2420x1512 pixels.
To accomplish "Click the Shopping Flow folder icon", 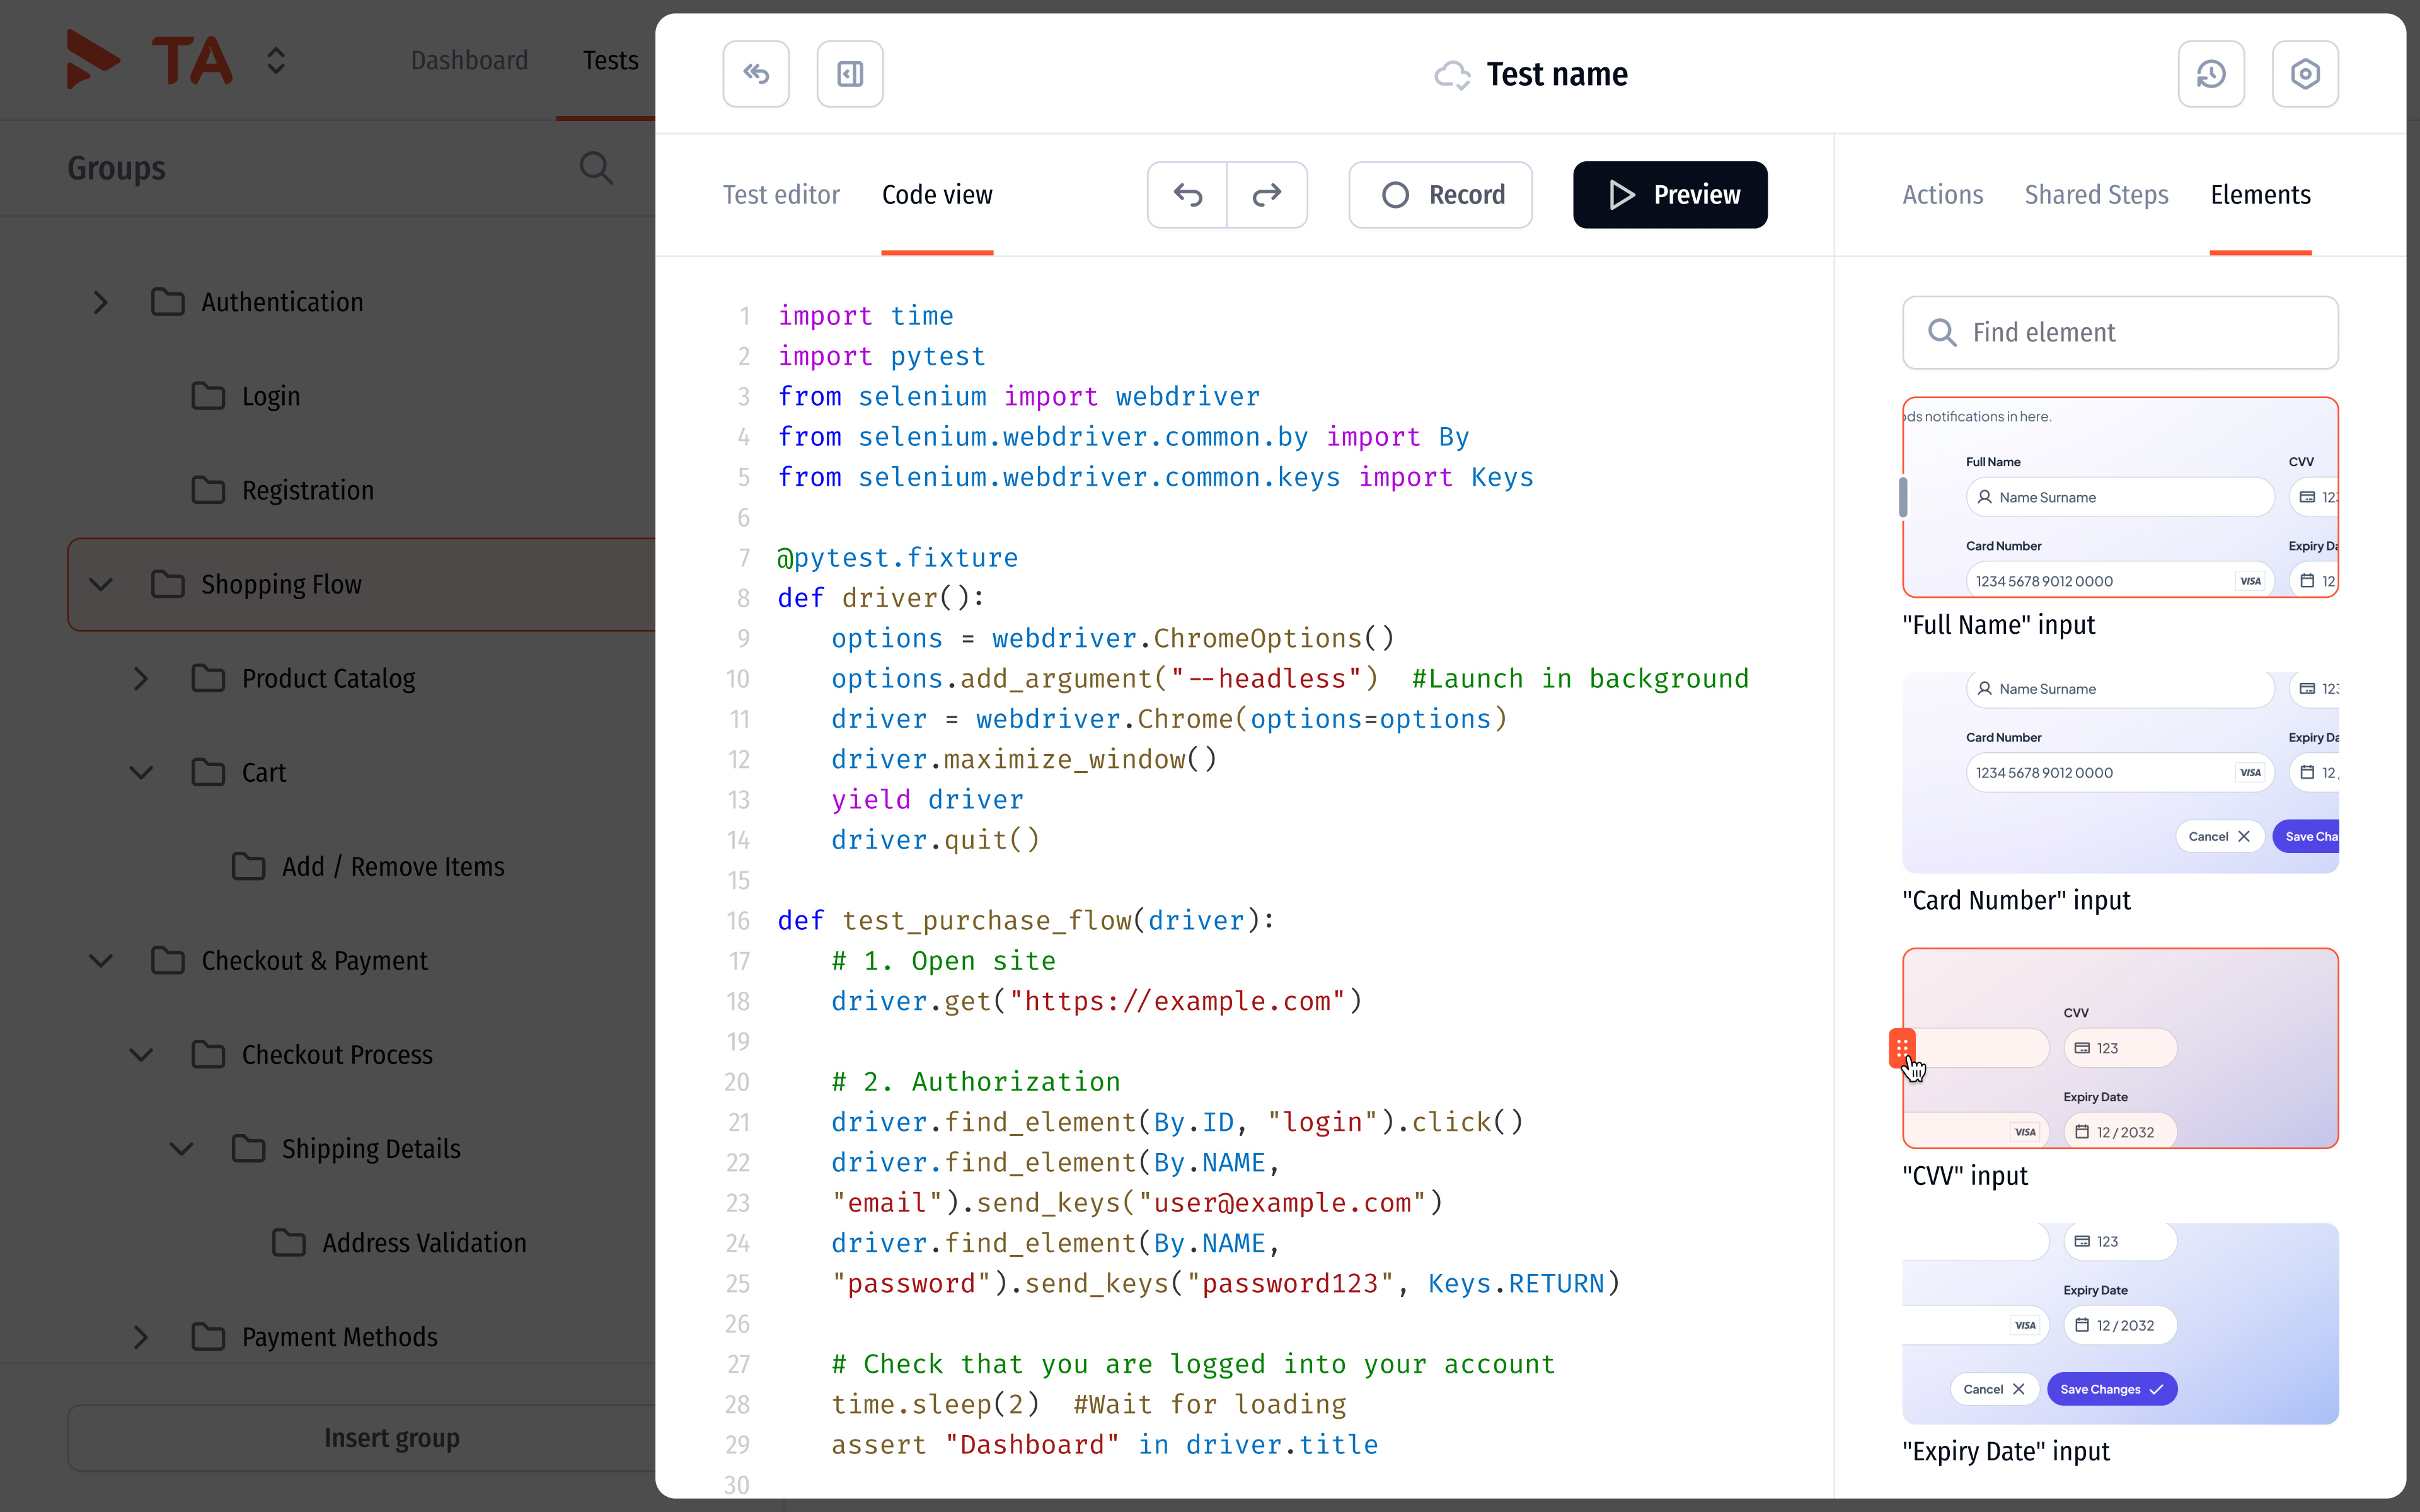I will [x=168, y=584].
